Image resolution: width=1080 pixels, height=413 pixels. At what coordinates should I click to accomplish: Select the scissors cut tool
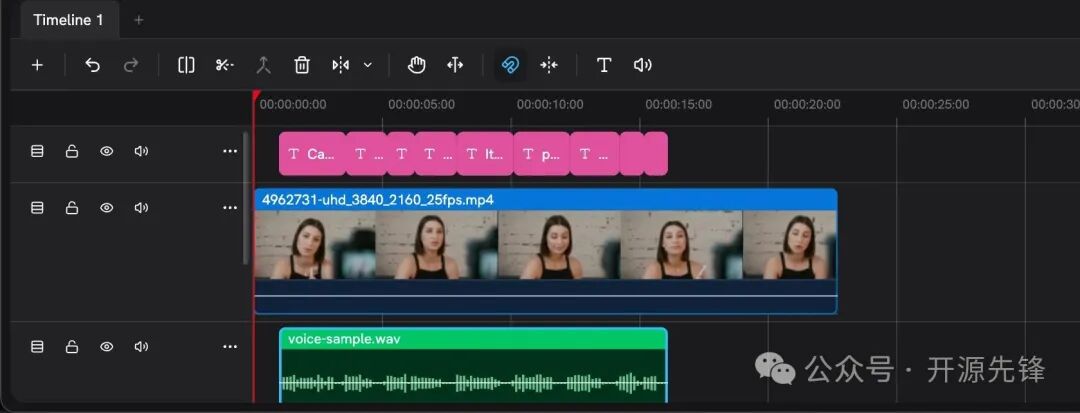[225, 65]
